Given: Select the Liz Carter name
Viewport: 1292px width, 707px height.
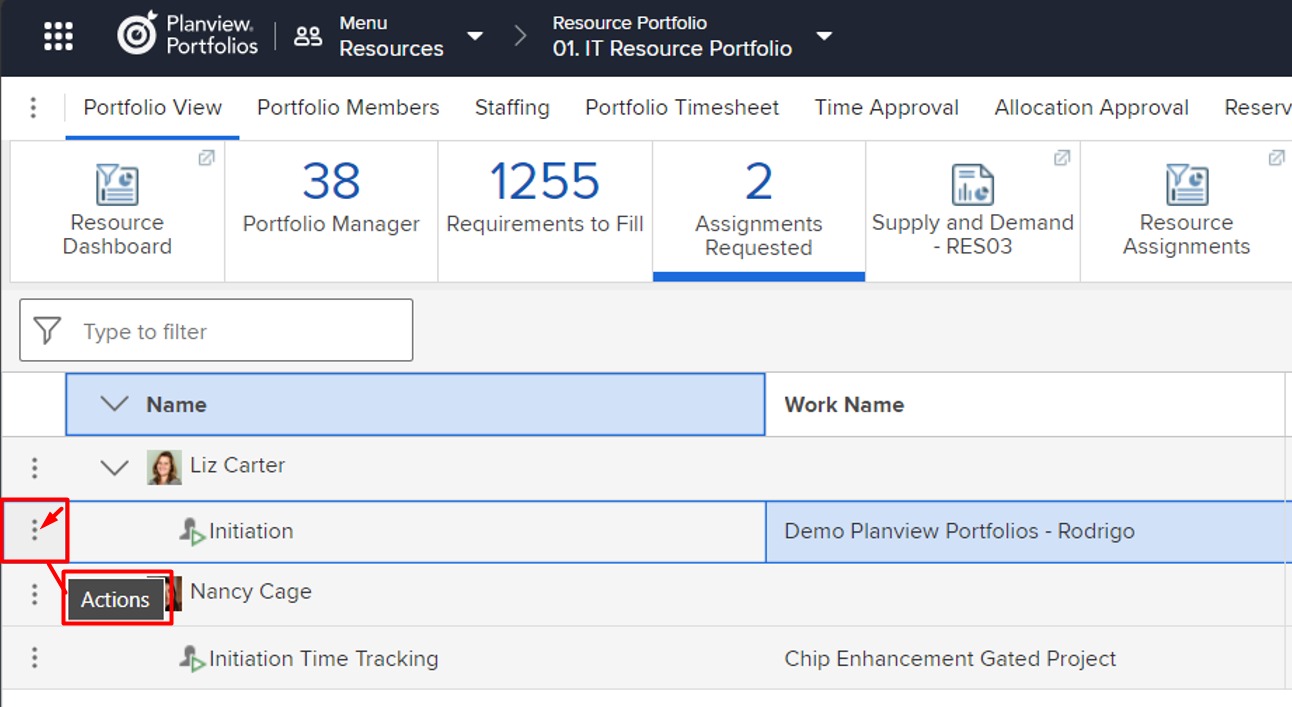Looking at the screenshot, I should [x=237, y=465].
